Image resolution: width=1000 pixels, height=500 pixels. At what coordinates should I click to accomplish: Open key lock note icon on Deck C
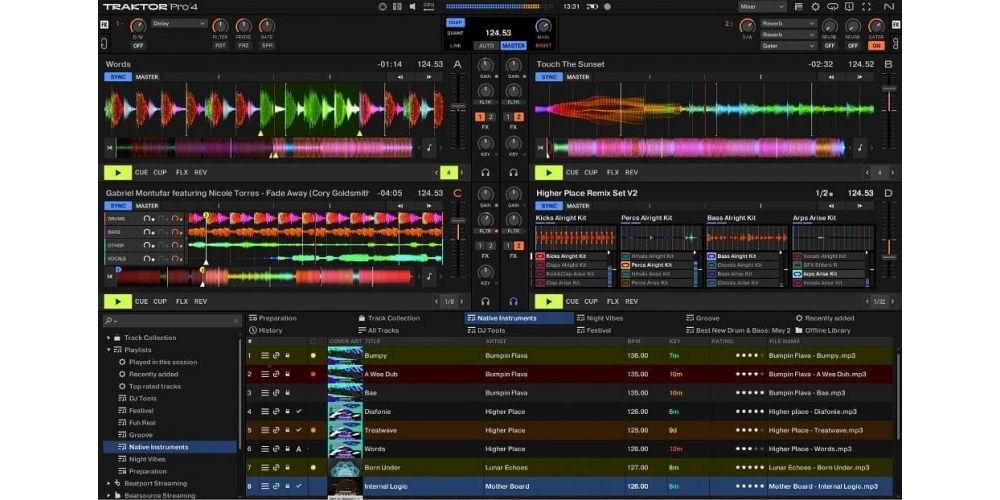click(429, 276)
